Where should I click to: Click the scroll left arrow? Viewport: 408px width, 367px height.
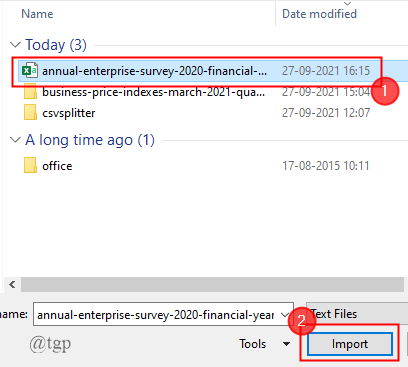click(x=12, y=285)
